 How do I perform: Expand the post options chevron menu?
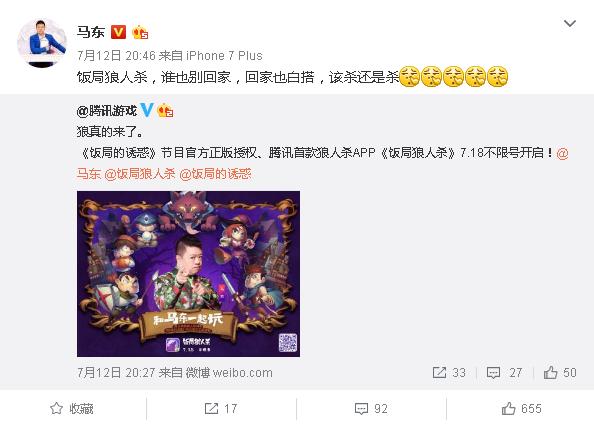(x=570, y=23)
